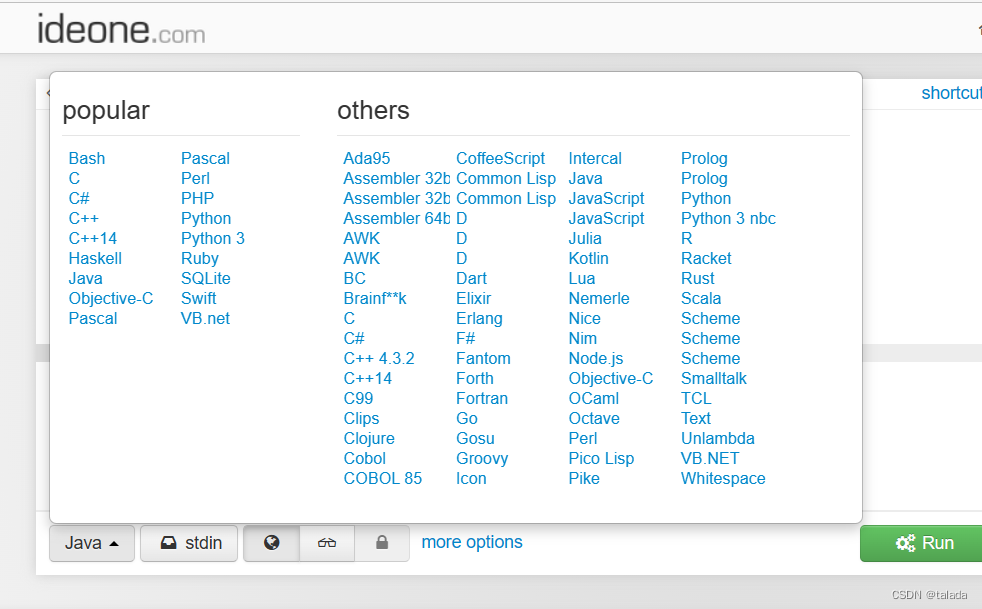Pick Smalltalk from the list

[x=714, y=379]
